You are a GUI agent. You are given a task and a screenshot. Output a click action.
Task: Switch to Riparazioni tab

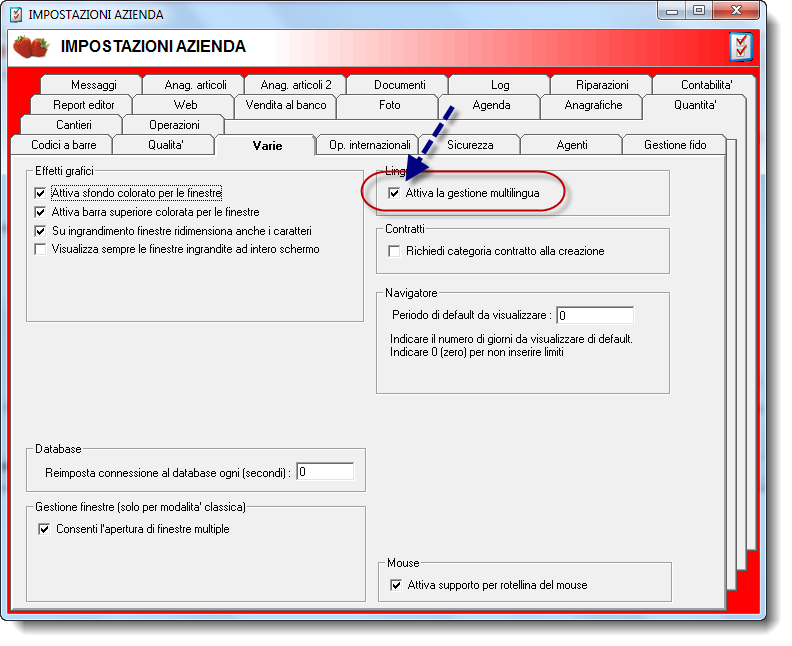point(602,85)
